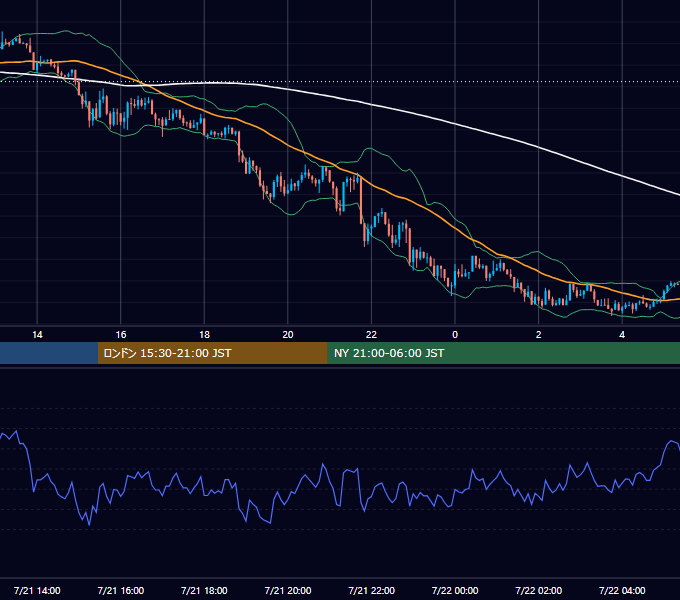Image resolution: width=680 pixels, height=600 pixels.
Task: Click the 7/21 16:00 time label
Action: (121, 590)
